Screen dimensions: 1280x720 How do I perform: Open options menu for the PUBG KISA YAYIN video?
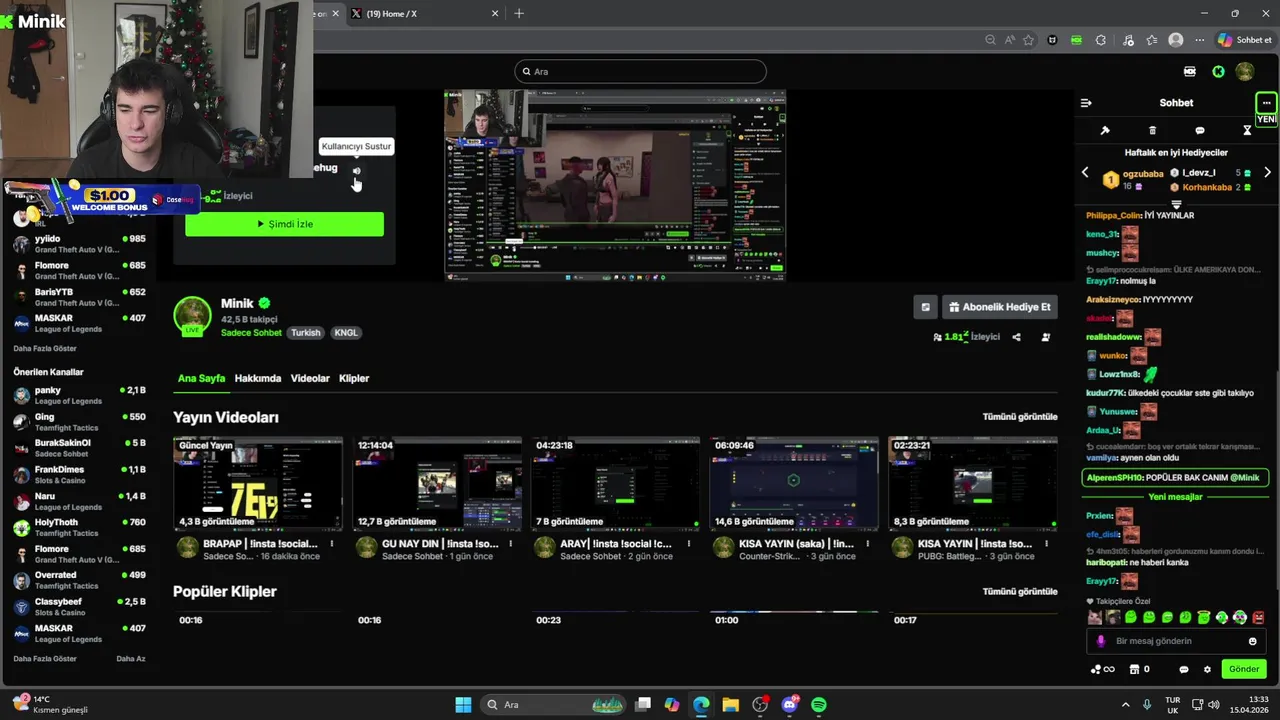pyautogui.click(x=1048, y=544)
